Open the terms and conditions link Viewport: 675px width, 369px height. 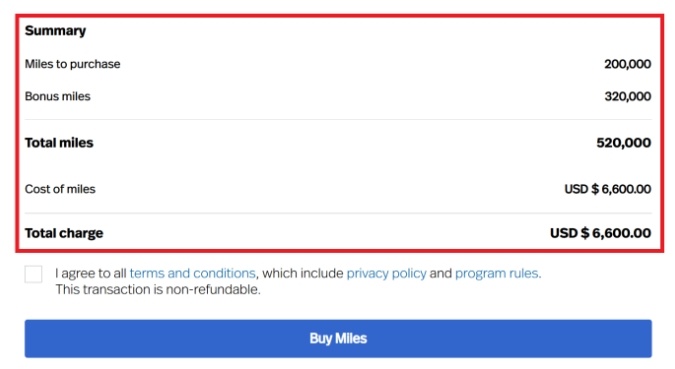(192, 273)
